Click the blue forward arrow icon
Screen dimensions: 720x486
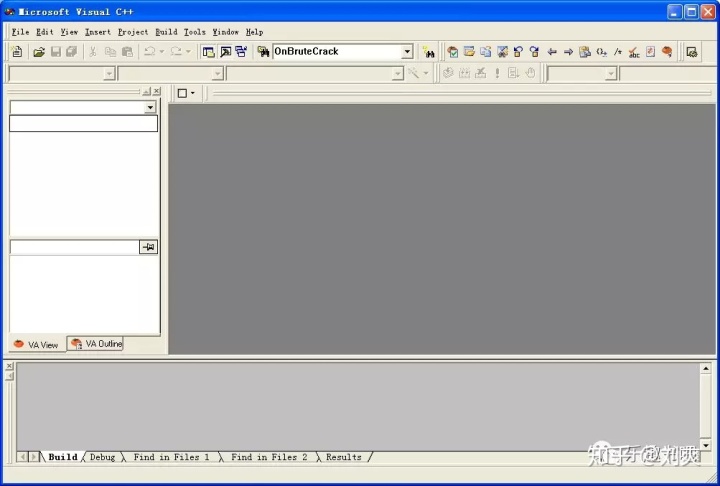(x=568, y=52)
